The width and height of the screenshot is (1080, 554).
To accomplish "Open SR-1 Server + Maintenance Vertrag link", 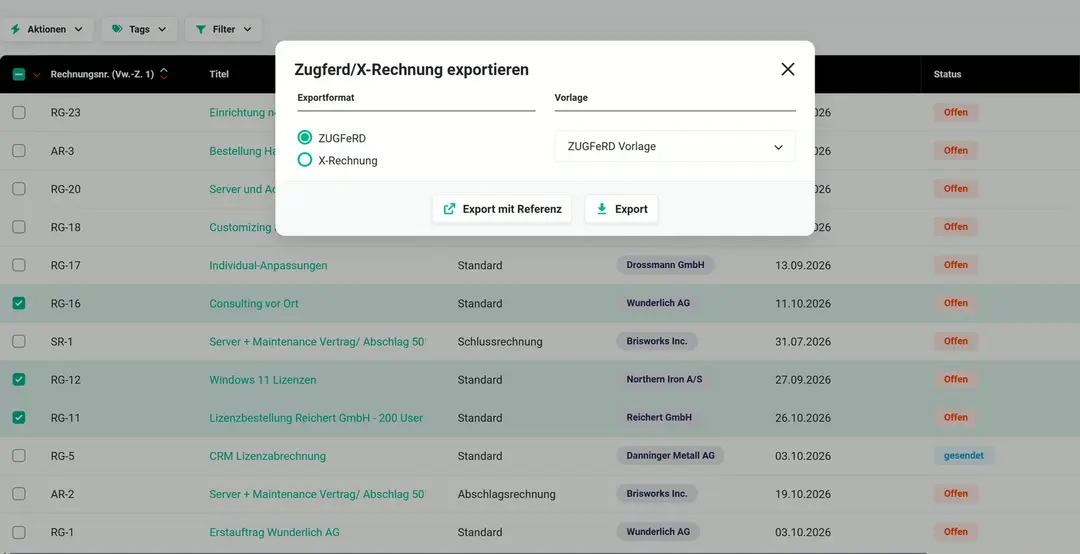I will click(x=318, y=341).
